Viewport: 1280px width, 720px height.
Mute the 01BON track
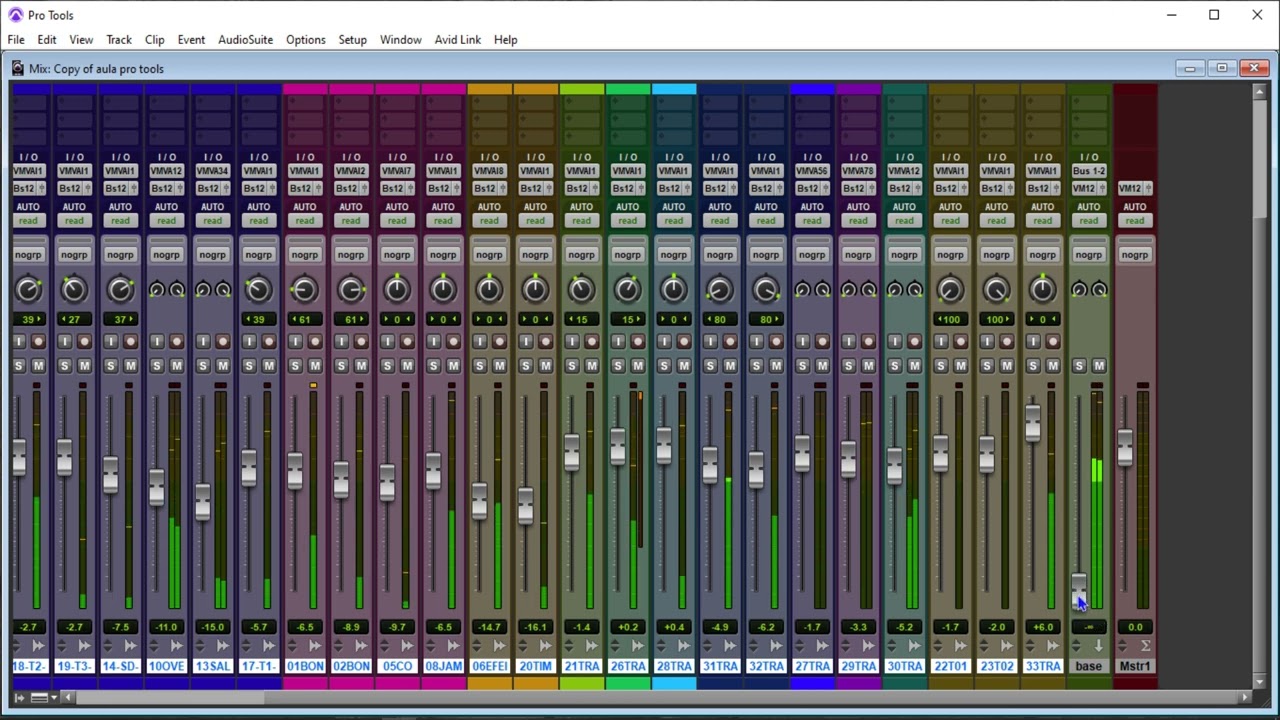315,366
